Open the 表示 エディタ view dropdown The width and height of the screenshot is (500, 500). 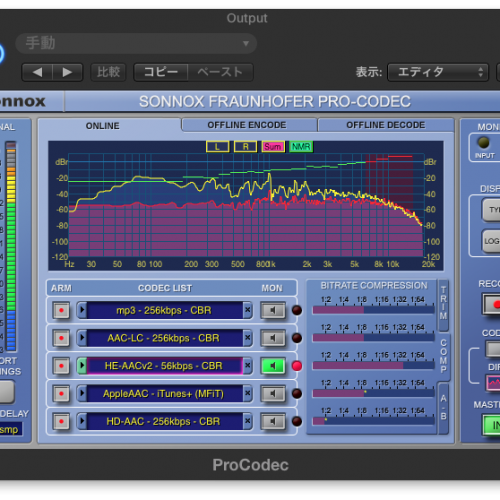click(x=438, y=72)
